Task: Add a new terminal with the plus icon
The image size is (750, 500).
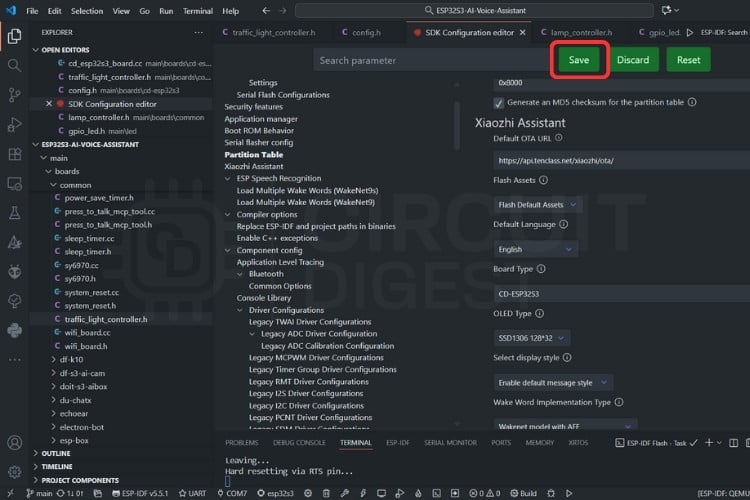Action: coord(709,443)
